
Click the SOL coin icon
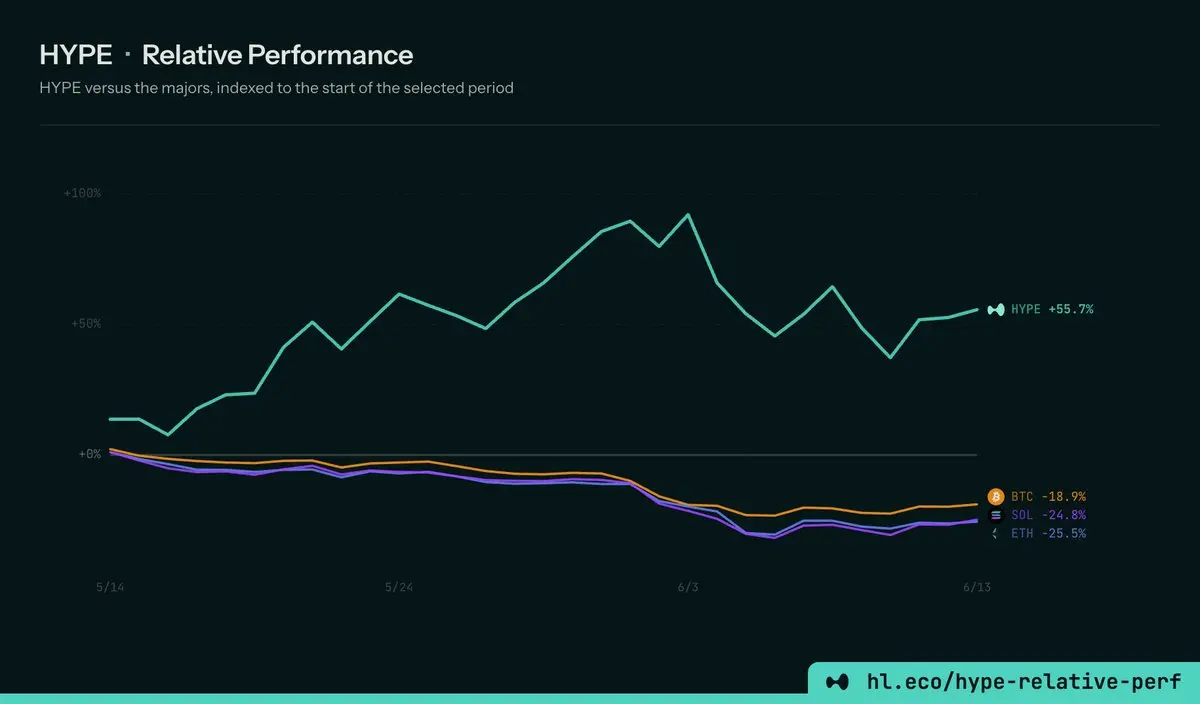(x=995, y=515)
